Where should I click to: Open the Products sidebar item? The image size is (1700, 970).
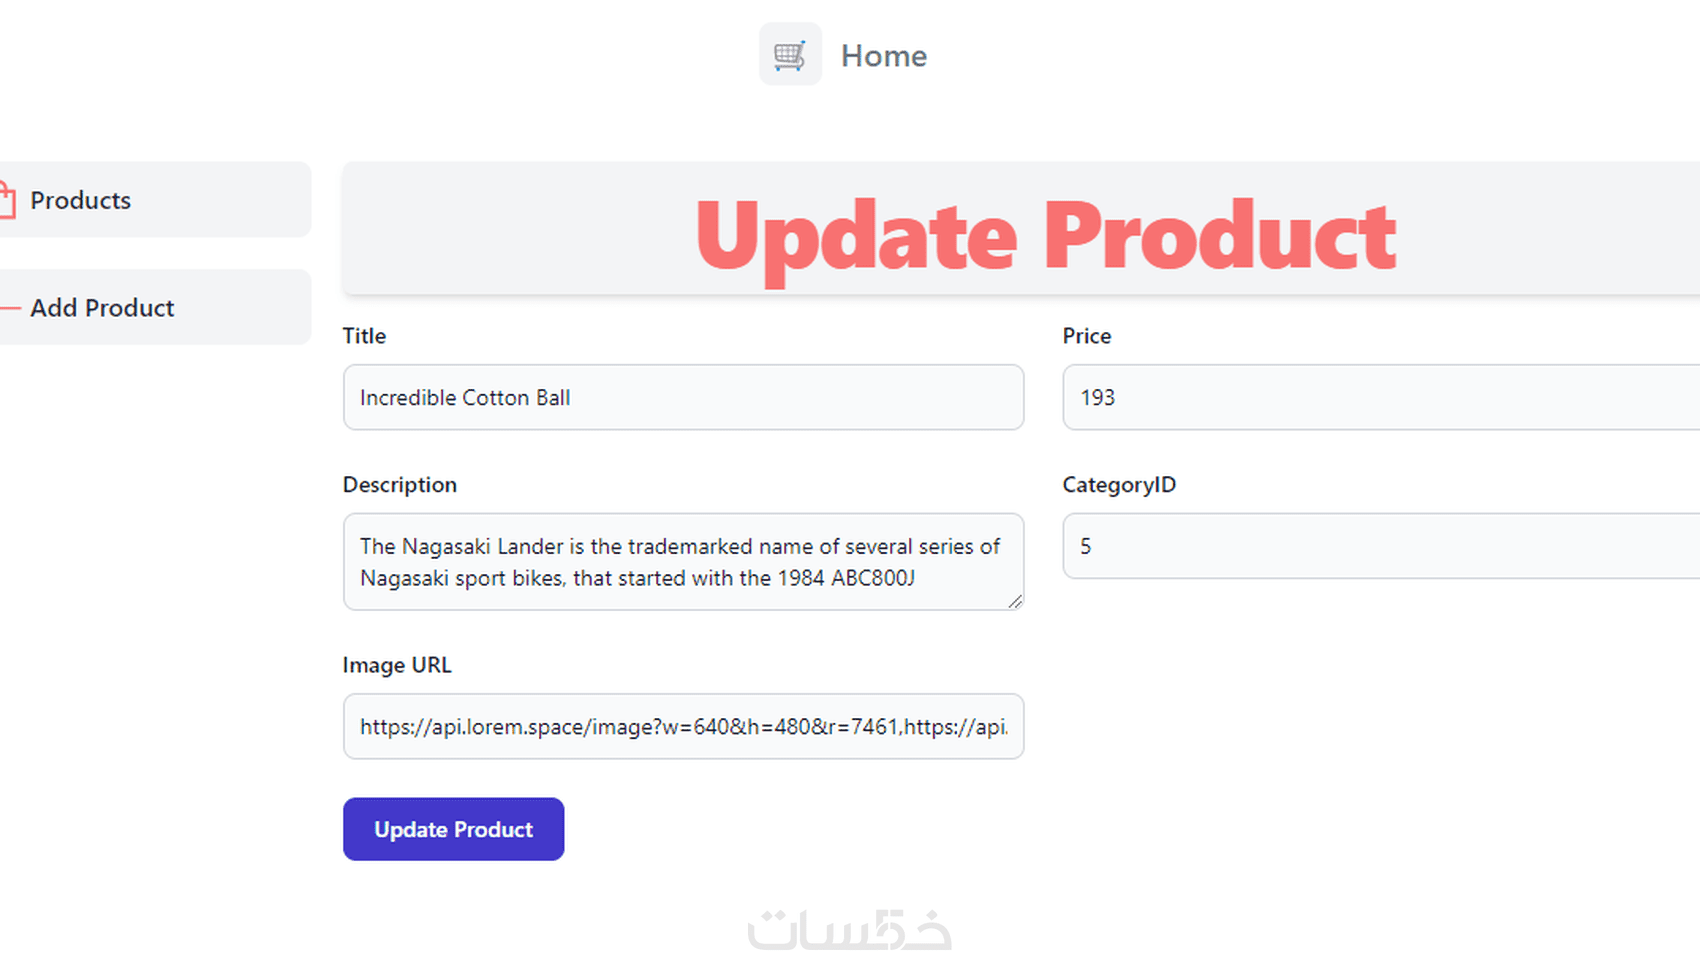(x=81, y=200)
